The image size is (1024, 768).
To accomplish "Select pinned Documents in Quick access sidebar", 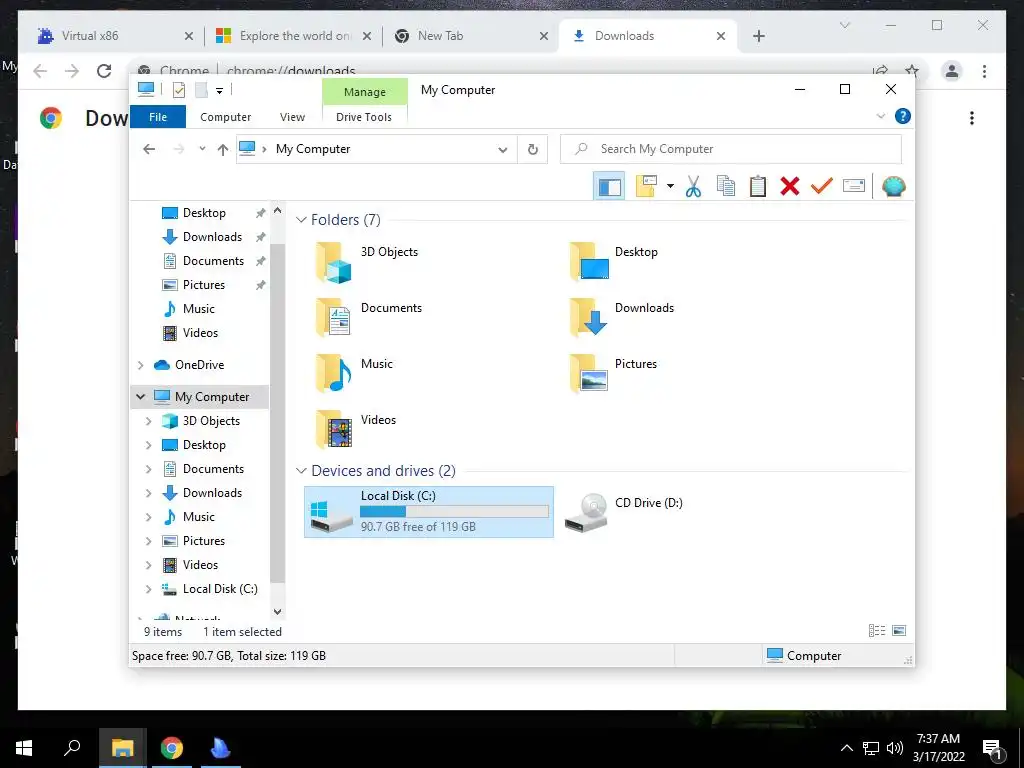I will pyautogui.click(x=213, y=261).
